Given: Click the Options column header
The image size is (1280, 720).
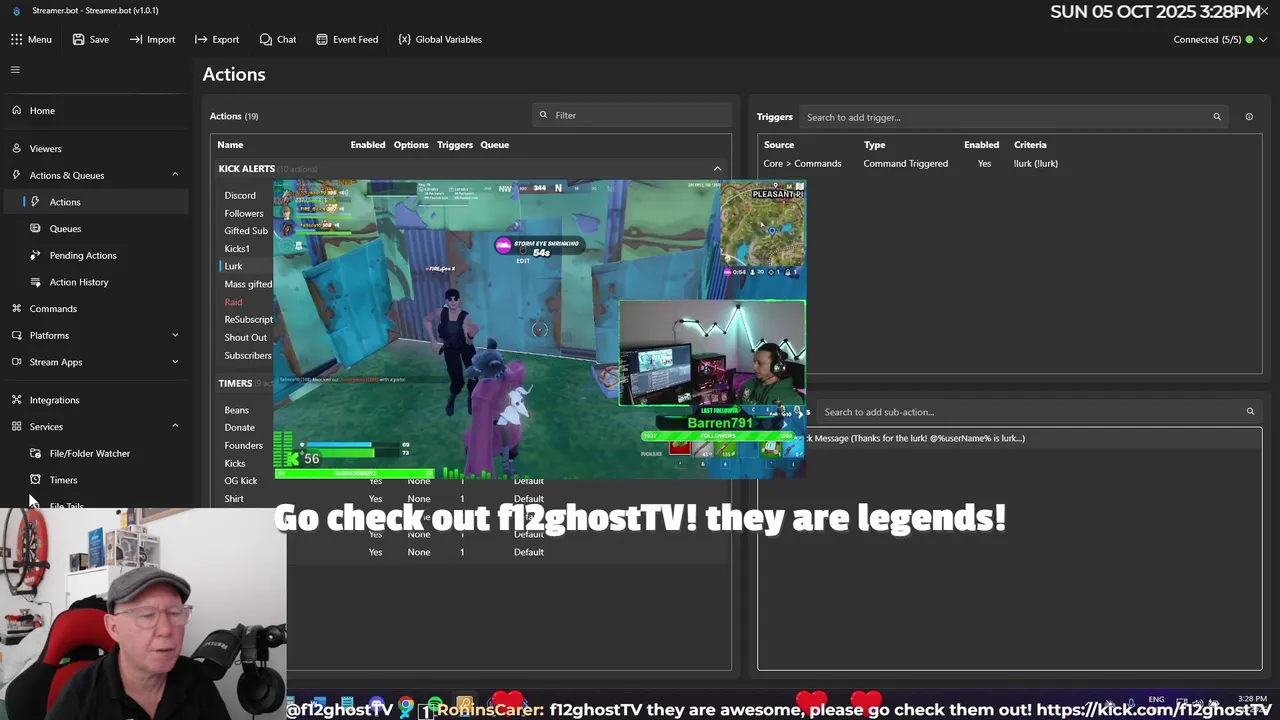Looking at the screenshot, I should (x=411, y=145).
